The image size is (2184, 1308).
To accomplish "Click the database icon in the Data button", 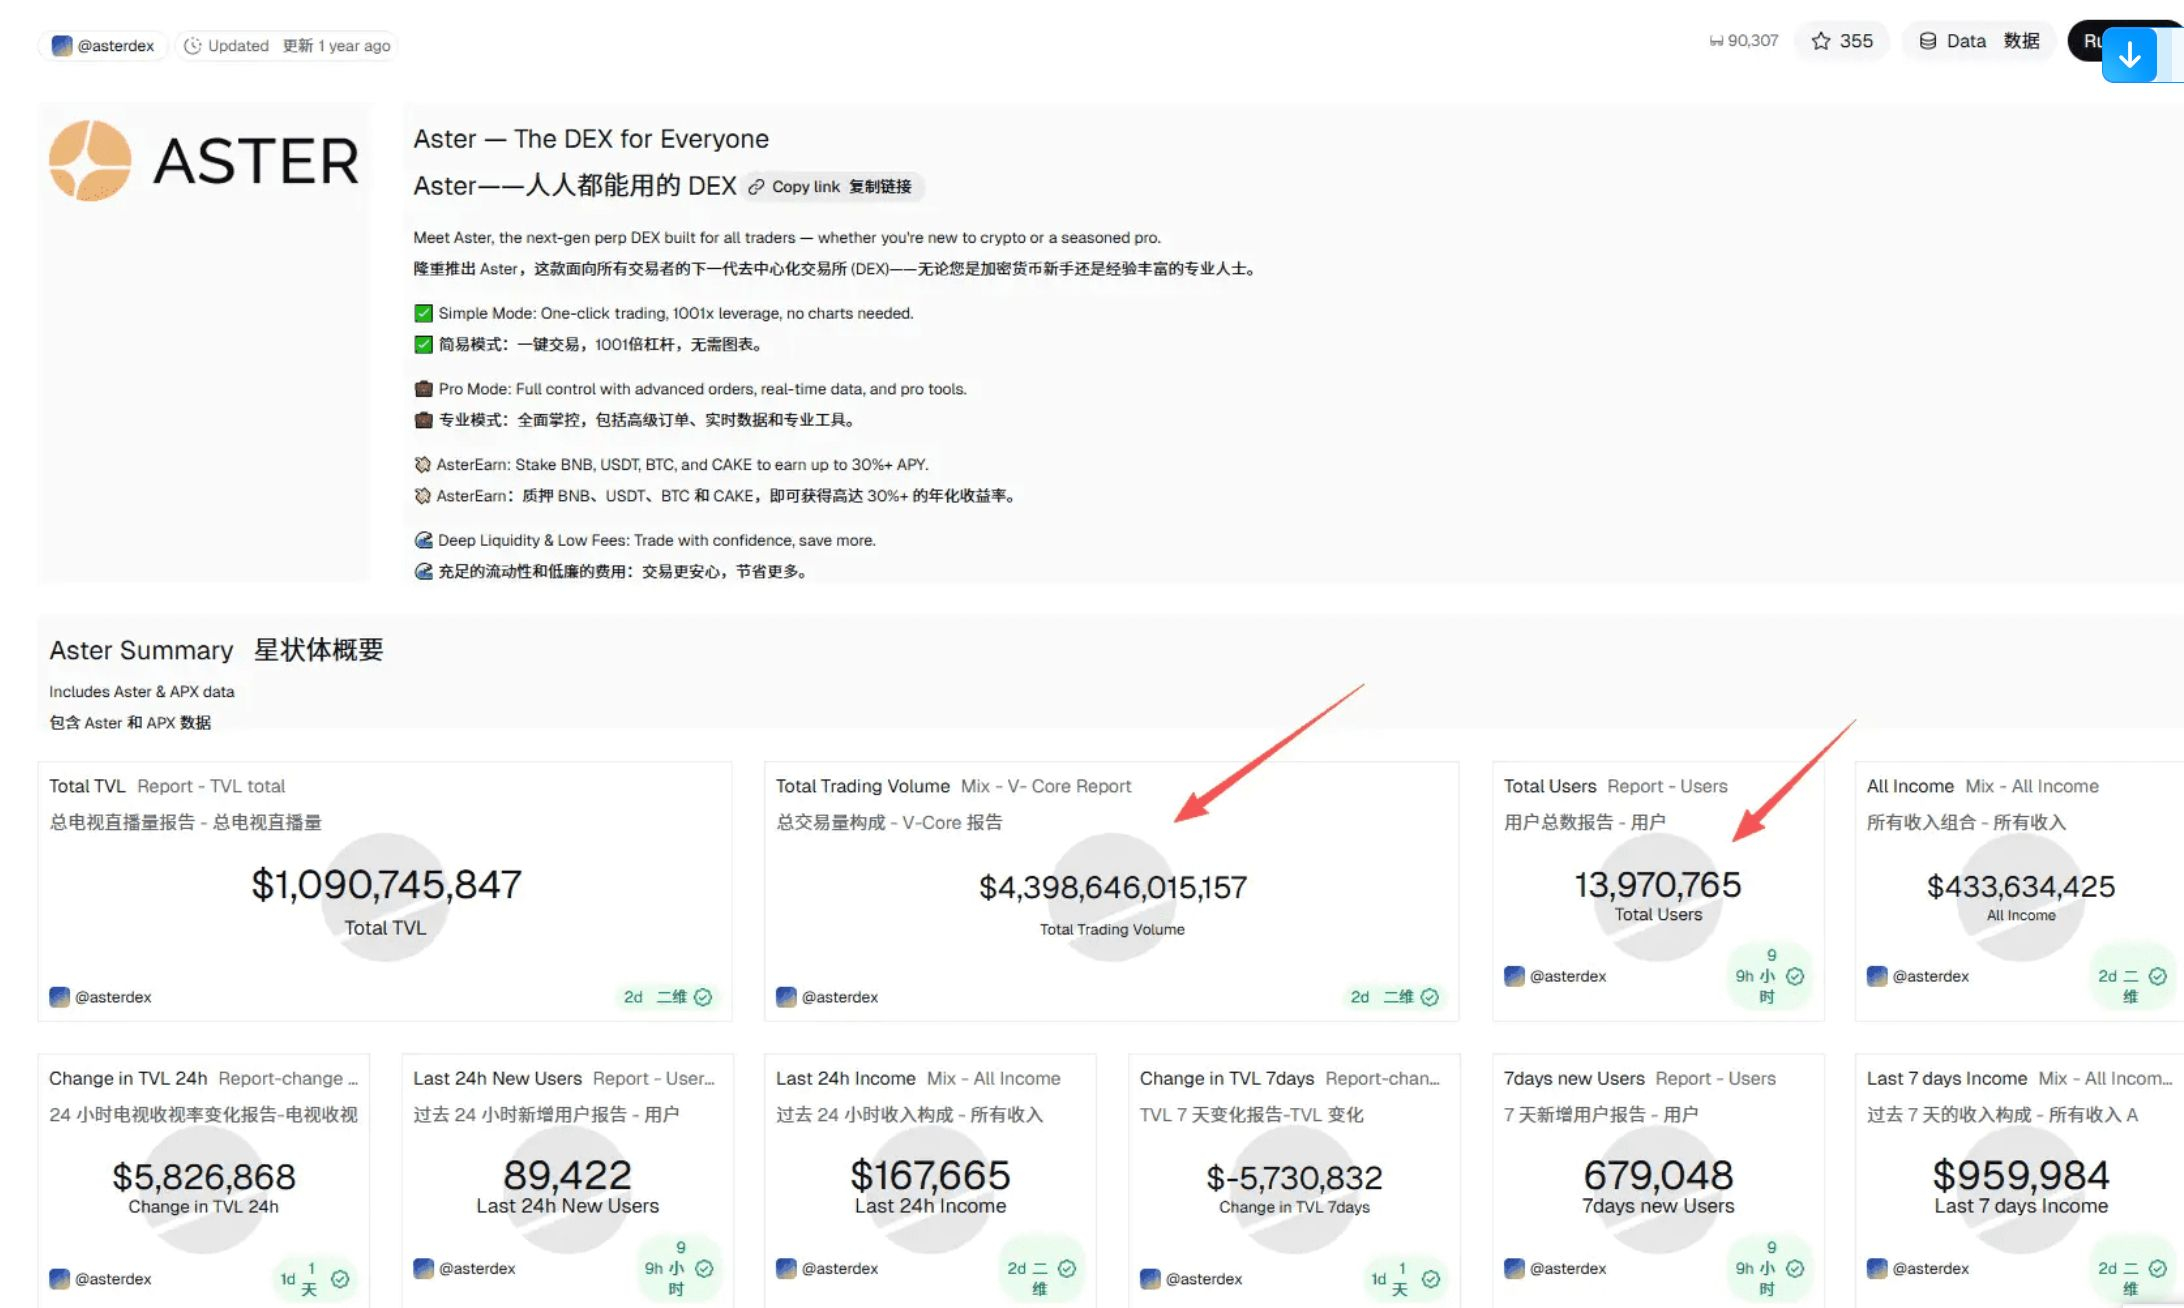I will point(1927,41).
